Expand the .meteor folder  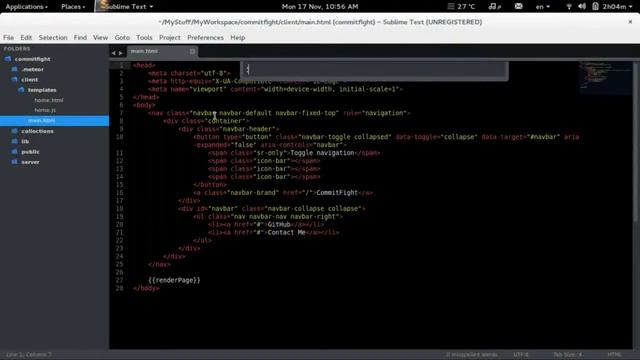click(33, 69)
